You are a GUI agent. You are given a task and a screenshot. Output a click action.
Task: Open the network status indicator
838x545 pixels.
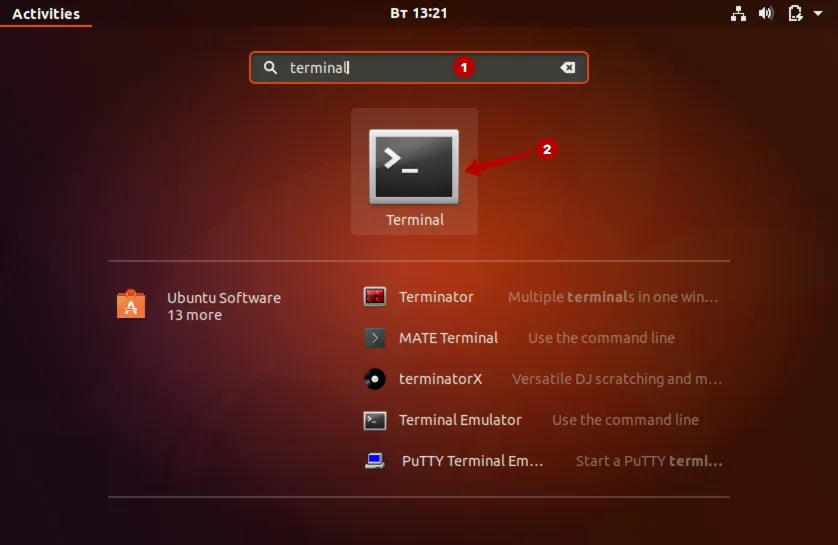click(738, 13)
